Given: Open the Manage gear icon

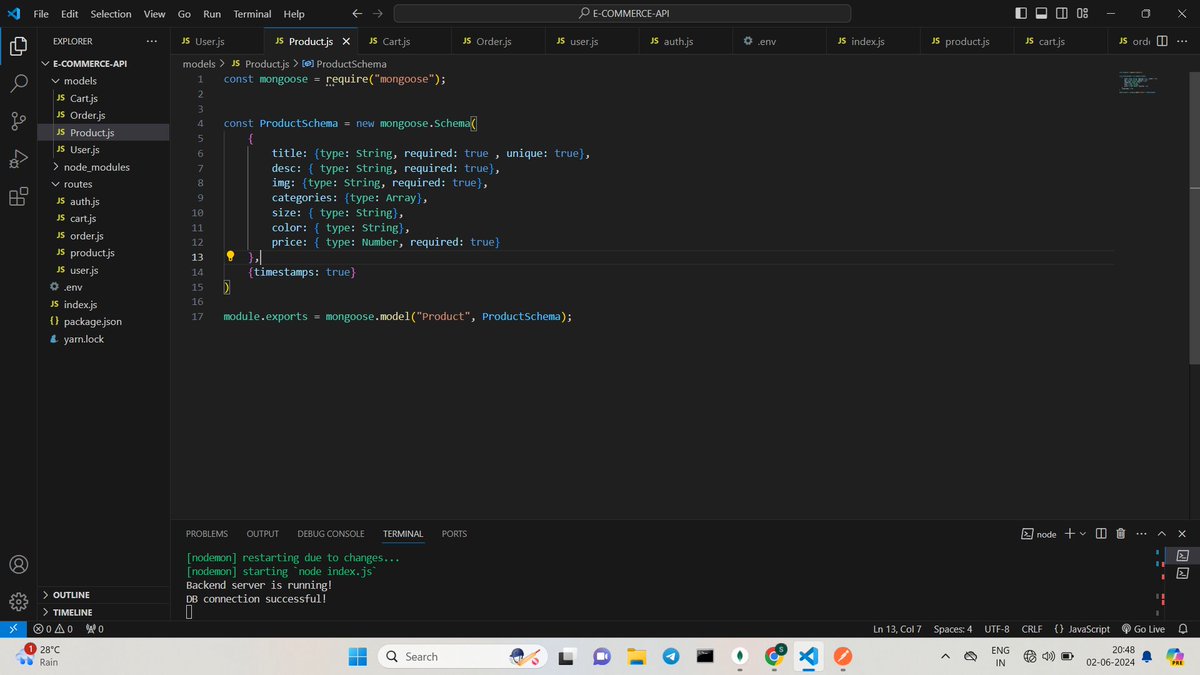Looking at the screenshot, I should pyautogui.click(x=18, y=601).
